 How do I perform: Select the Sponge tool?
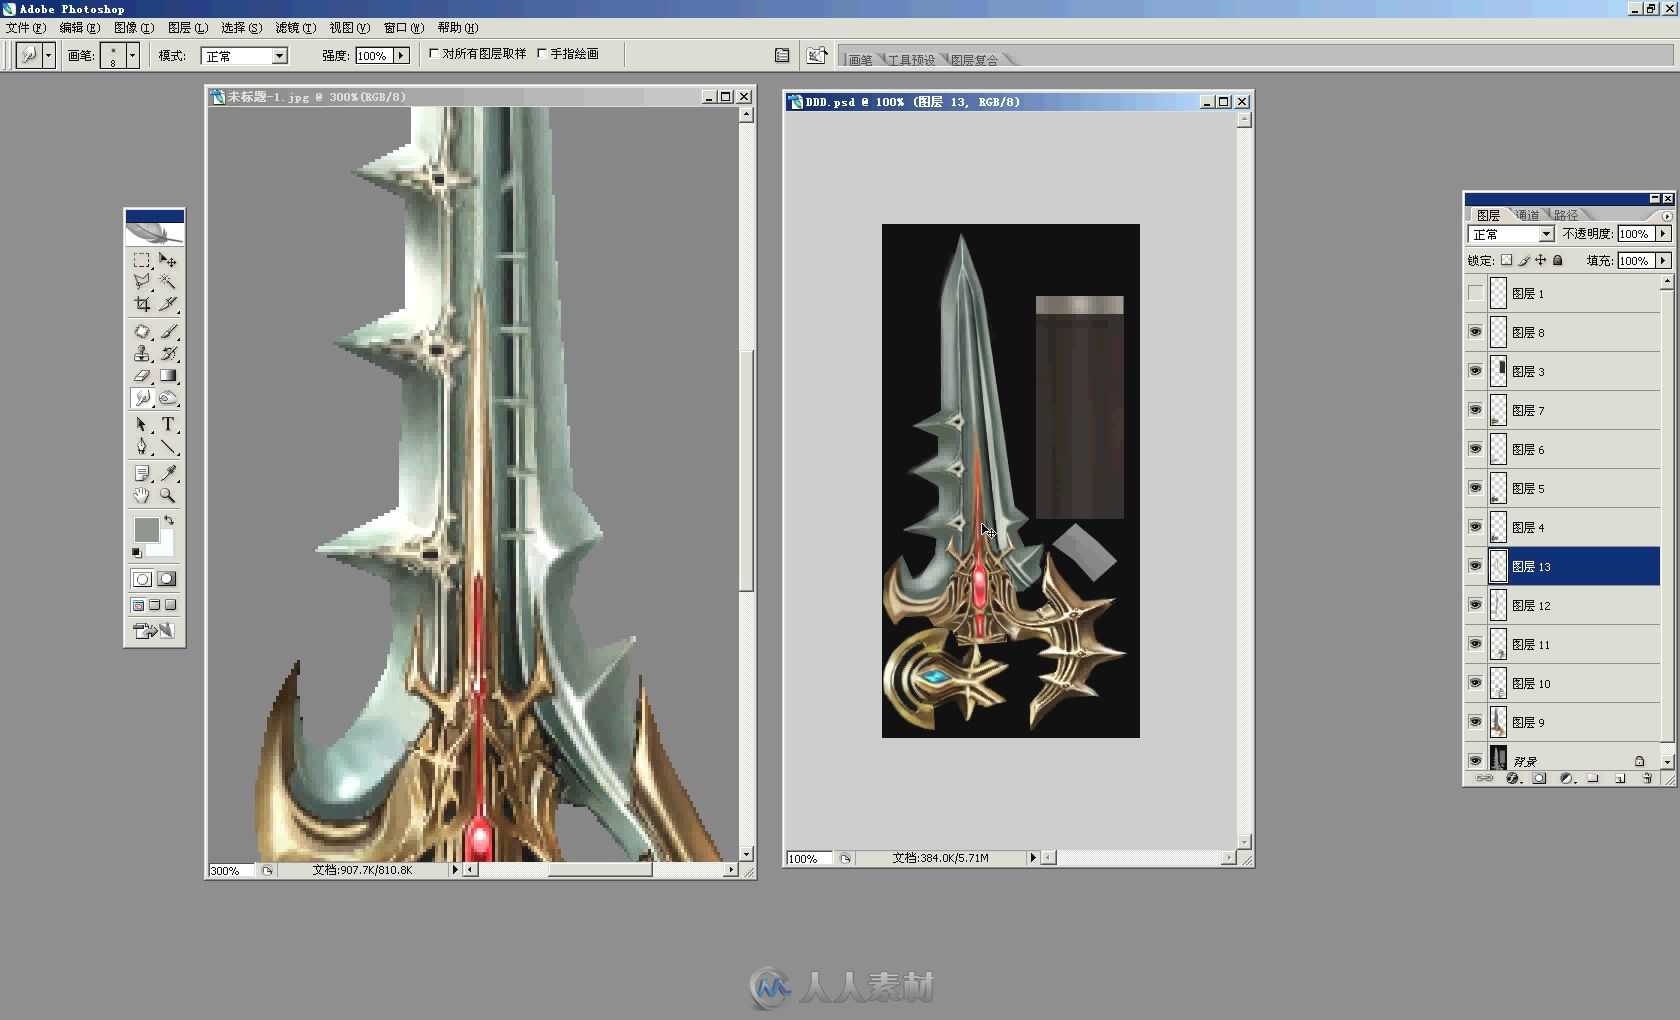point(168,398)
